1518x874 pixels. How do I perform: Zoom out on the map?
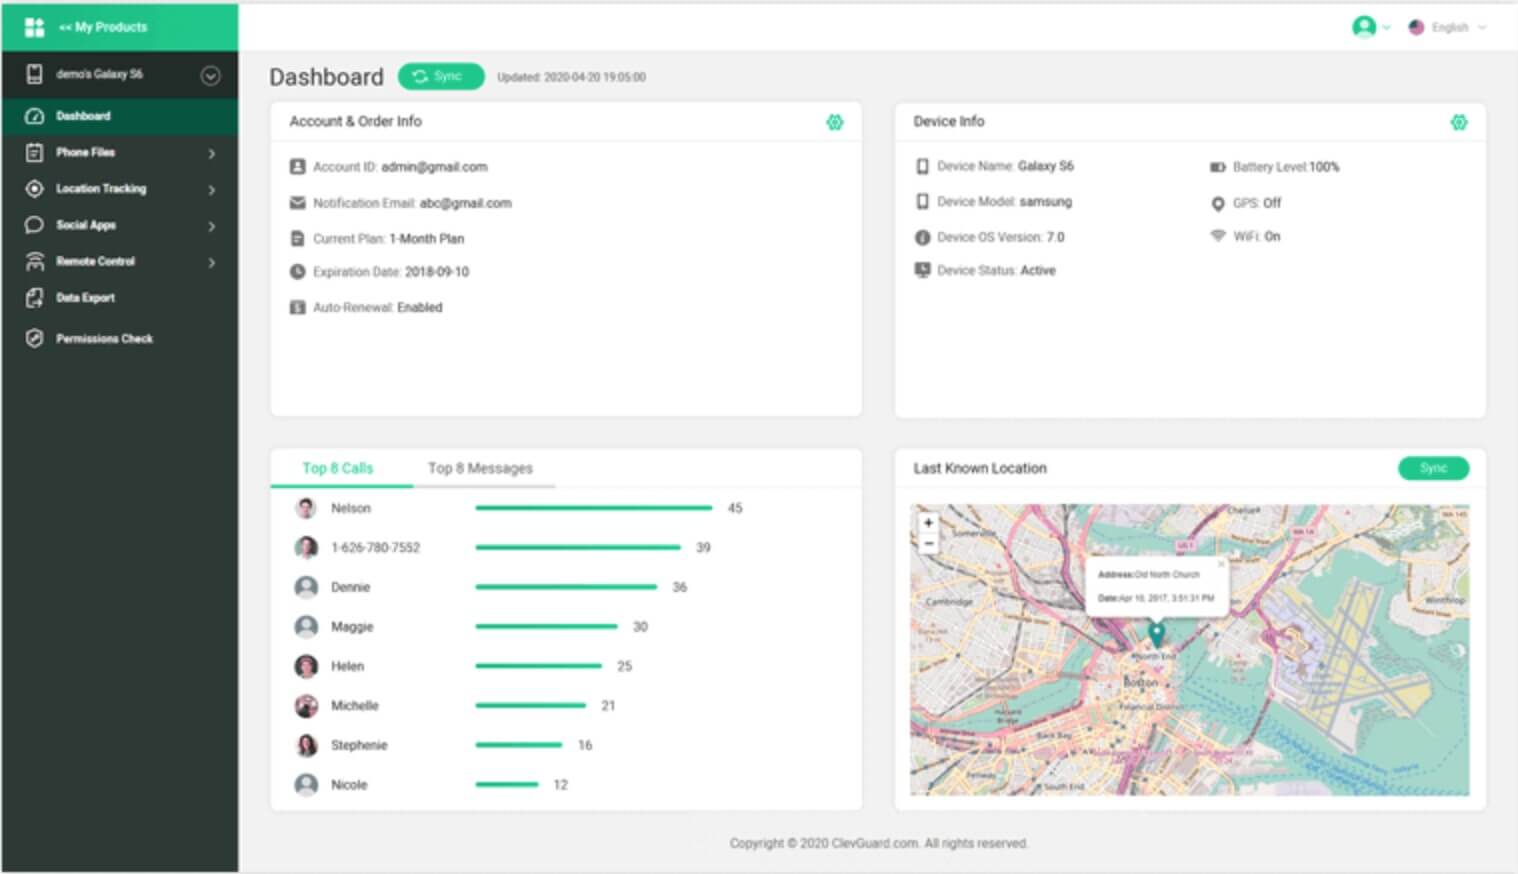pyautogui.click(x=928, y=543)
